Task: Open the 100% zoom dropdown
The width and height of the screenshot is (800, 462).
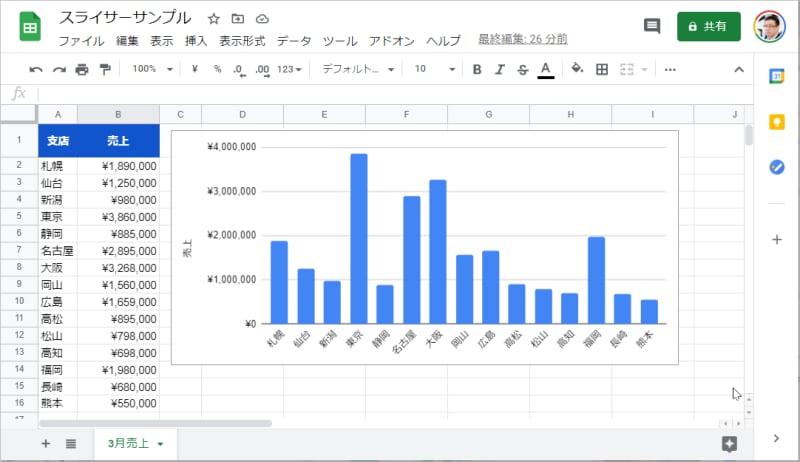Action: click(153, 69)
